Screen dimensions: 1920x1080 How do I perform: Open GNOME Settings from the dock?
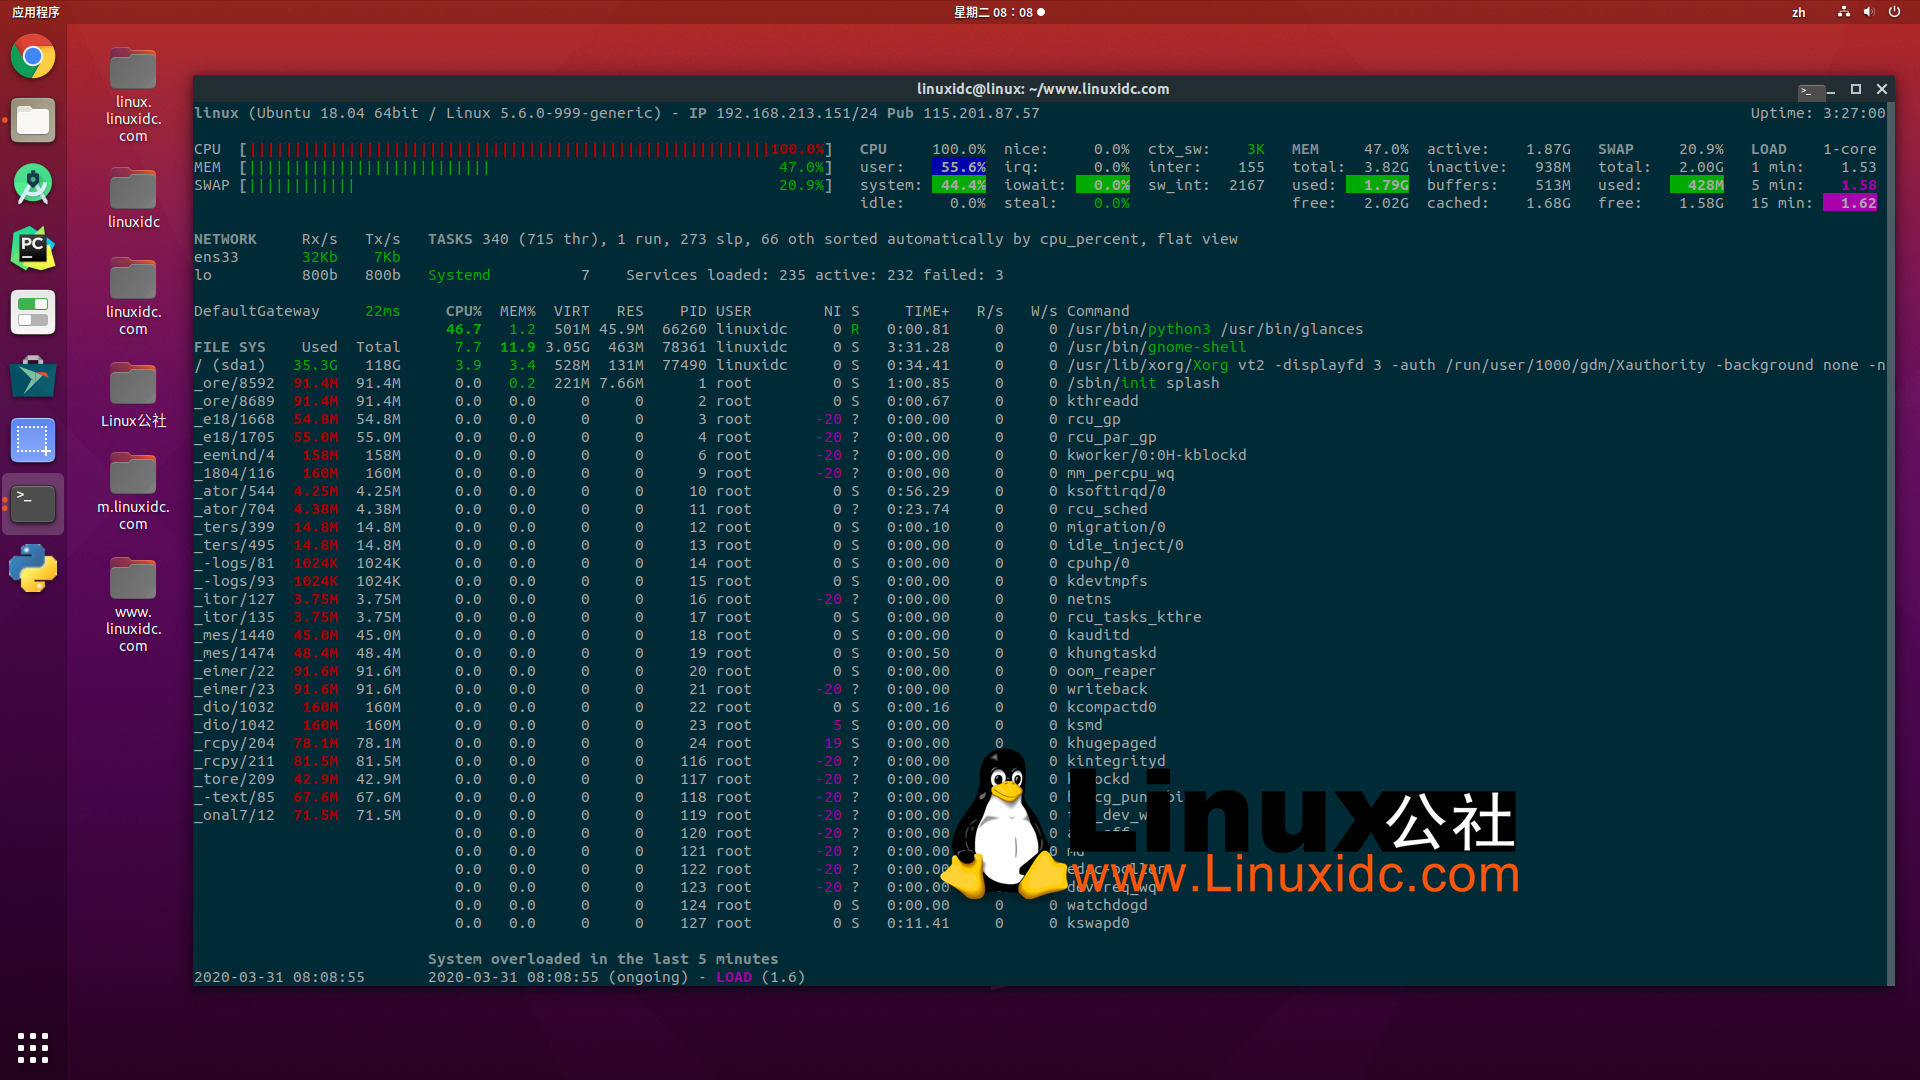point(33,312)
